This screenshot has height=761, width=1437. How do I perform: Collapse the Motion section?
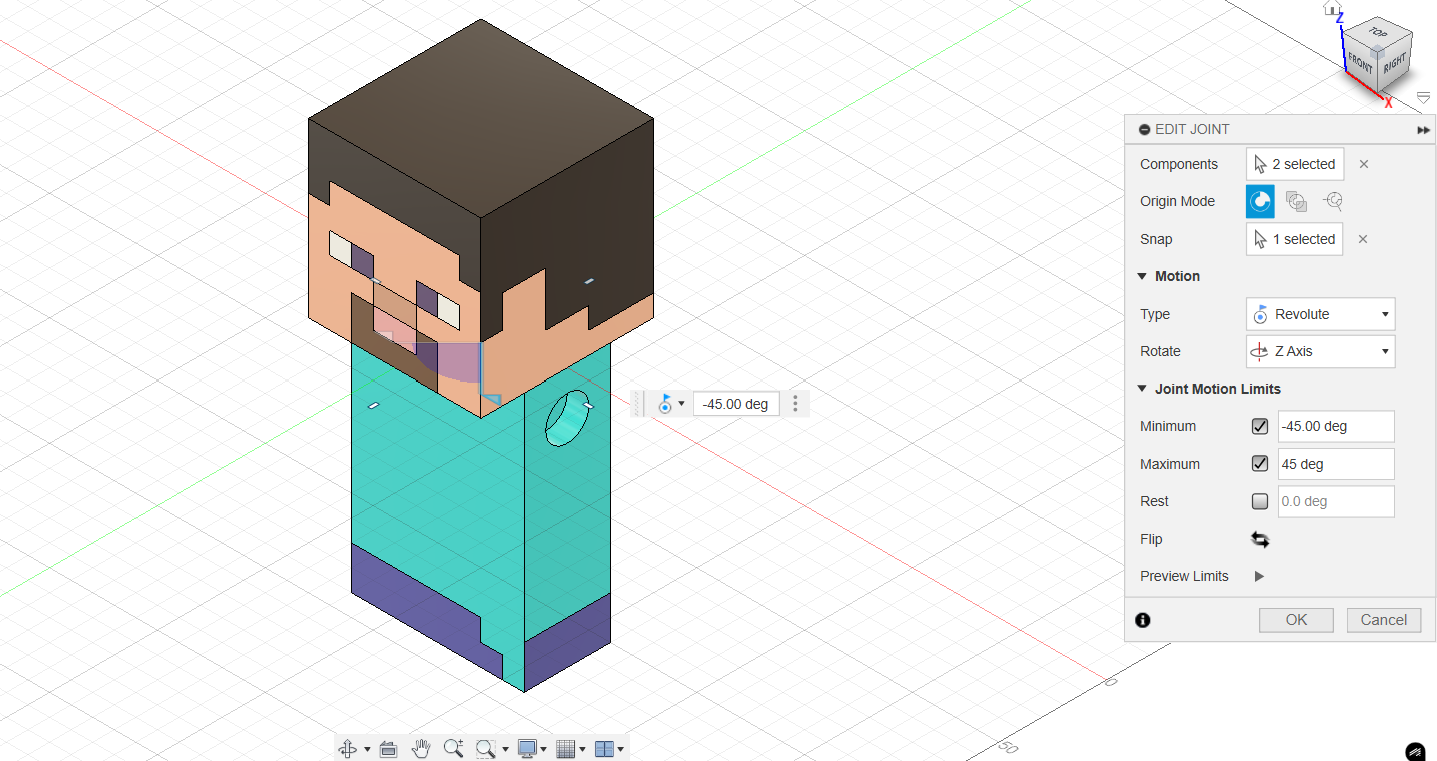click(x=1143, y=277)
